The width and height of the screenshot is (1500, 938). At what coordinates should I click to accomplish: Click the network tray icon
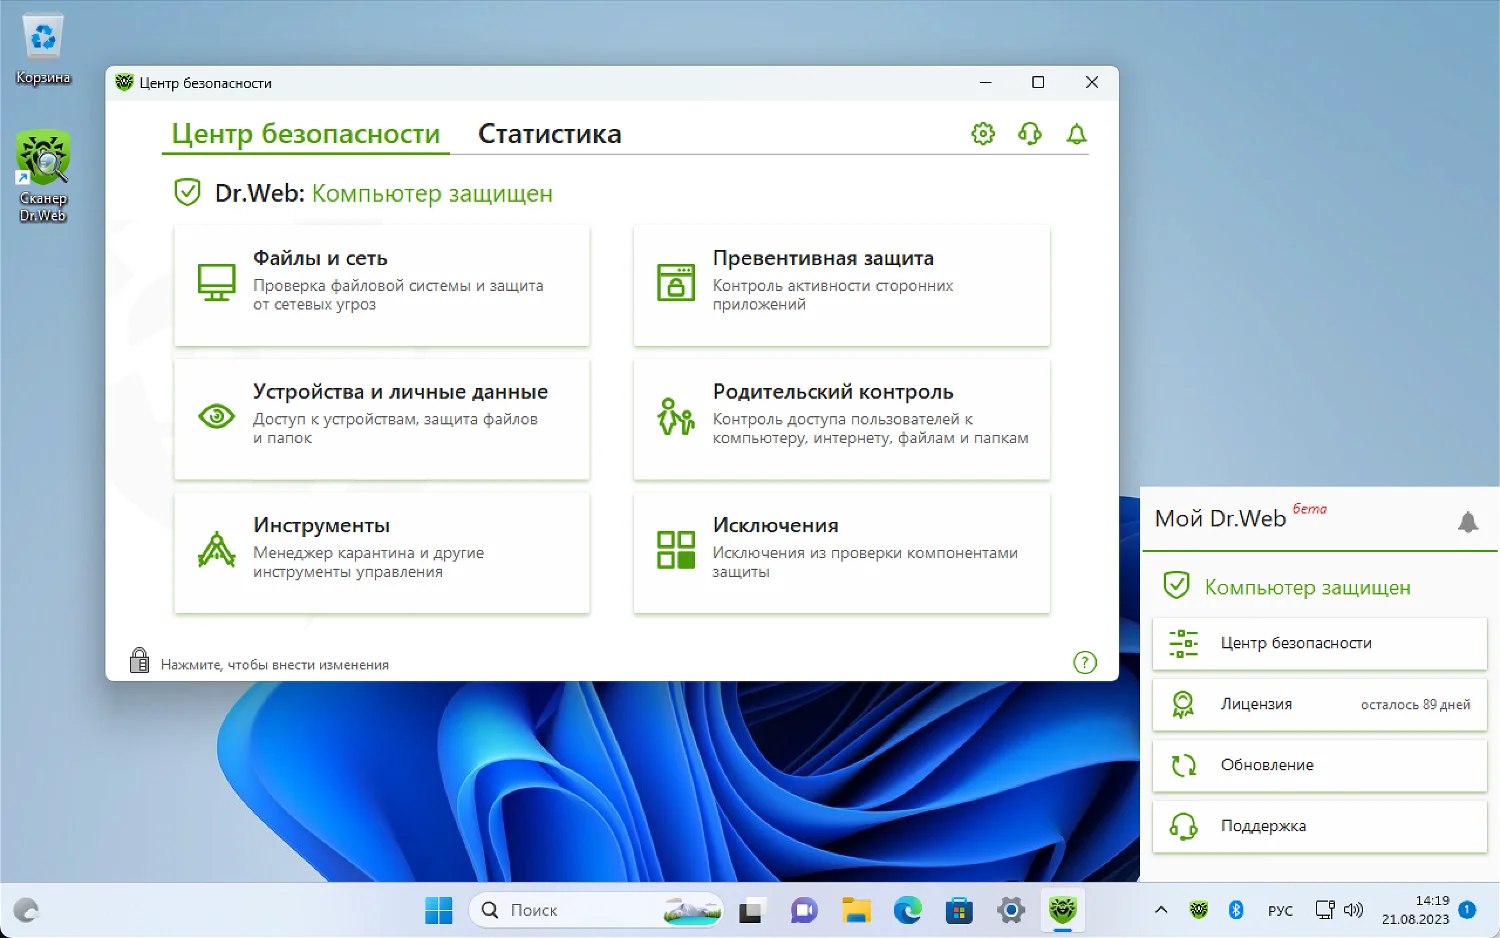[x=1325, y=910]
